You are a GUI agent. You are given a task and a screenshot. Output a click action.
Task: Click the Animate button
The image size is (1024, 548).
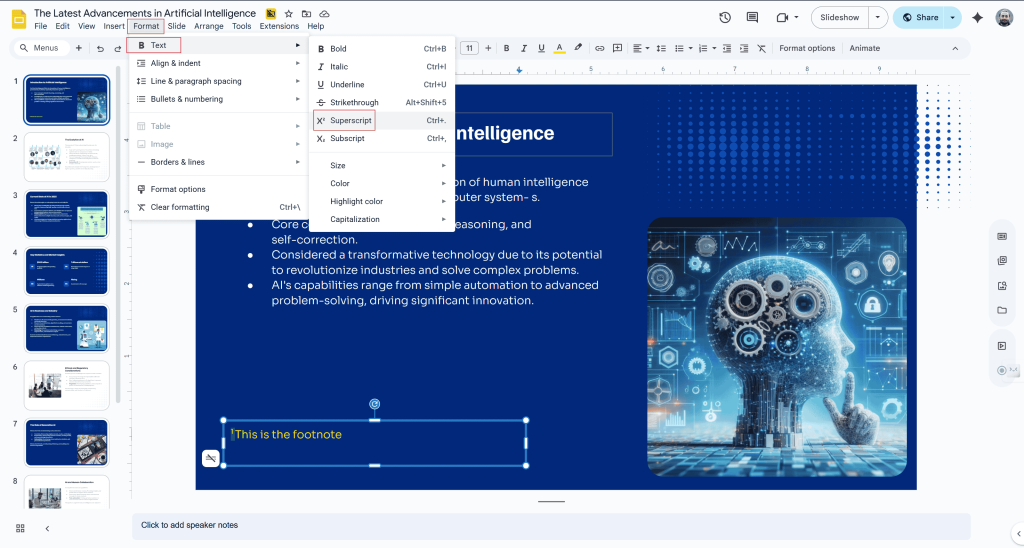point(864,48)
